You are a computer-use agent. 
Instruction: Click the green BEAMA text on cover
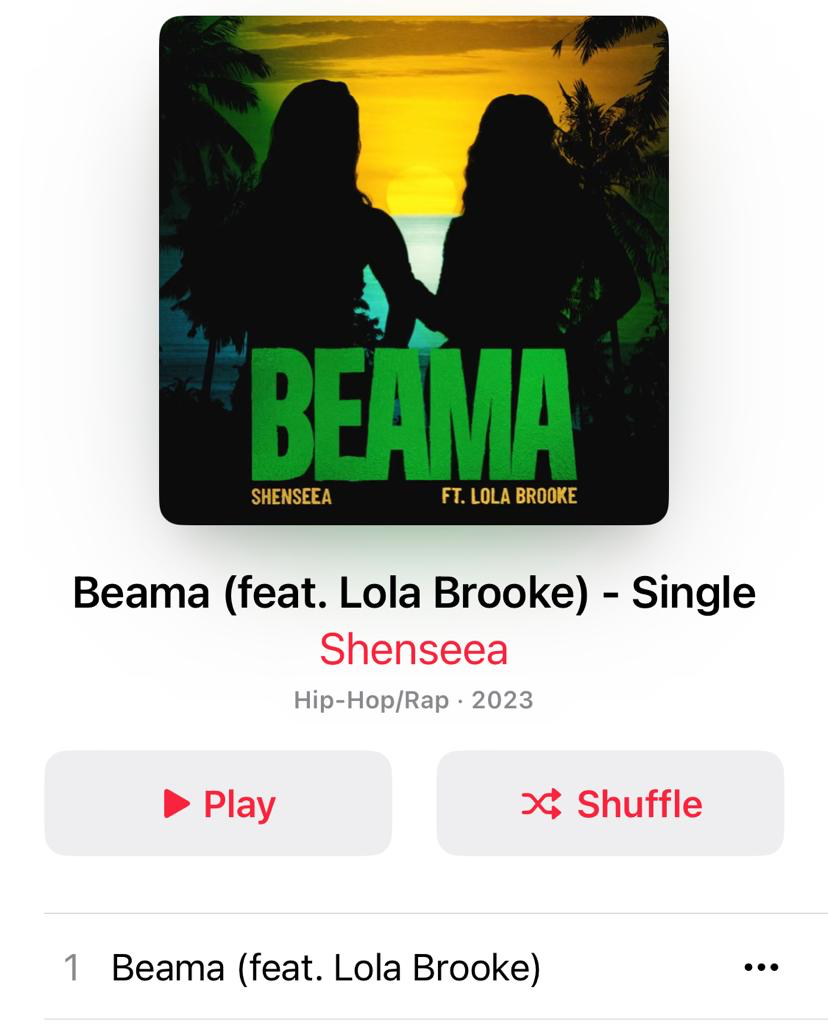tap(413, 413)
